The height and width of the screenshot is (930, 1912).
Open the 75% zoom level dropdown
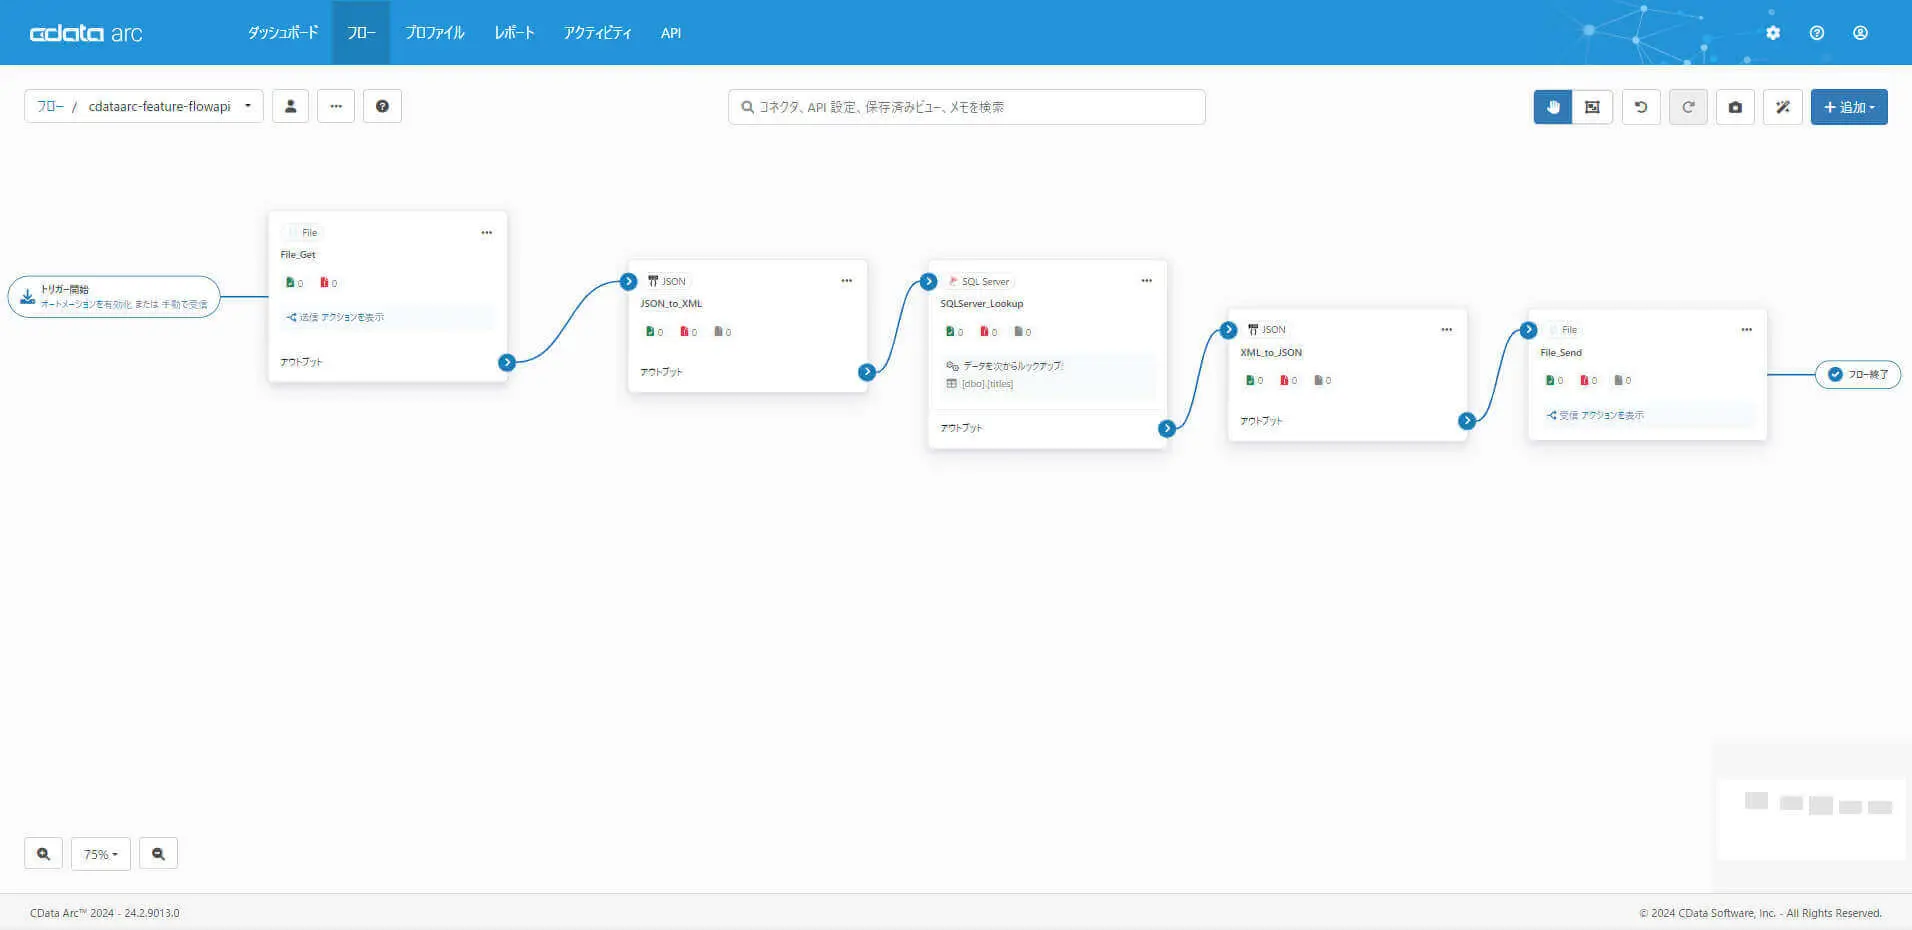click(x=101, y=854)
